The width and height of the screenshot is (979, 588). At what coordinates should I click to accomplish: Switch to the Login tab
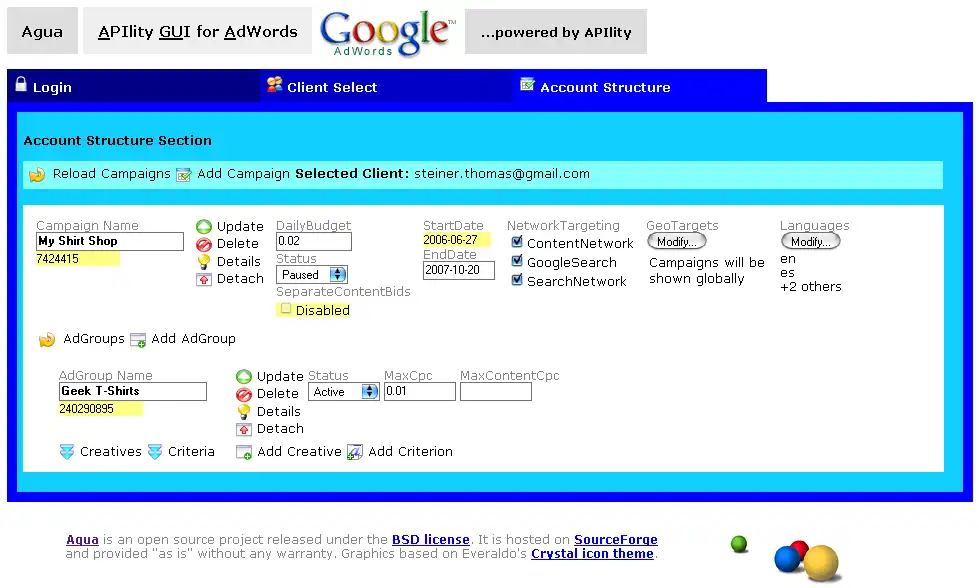pyautogui.click(x=133, y=86)
